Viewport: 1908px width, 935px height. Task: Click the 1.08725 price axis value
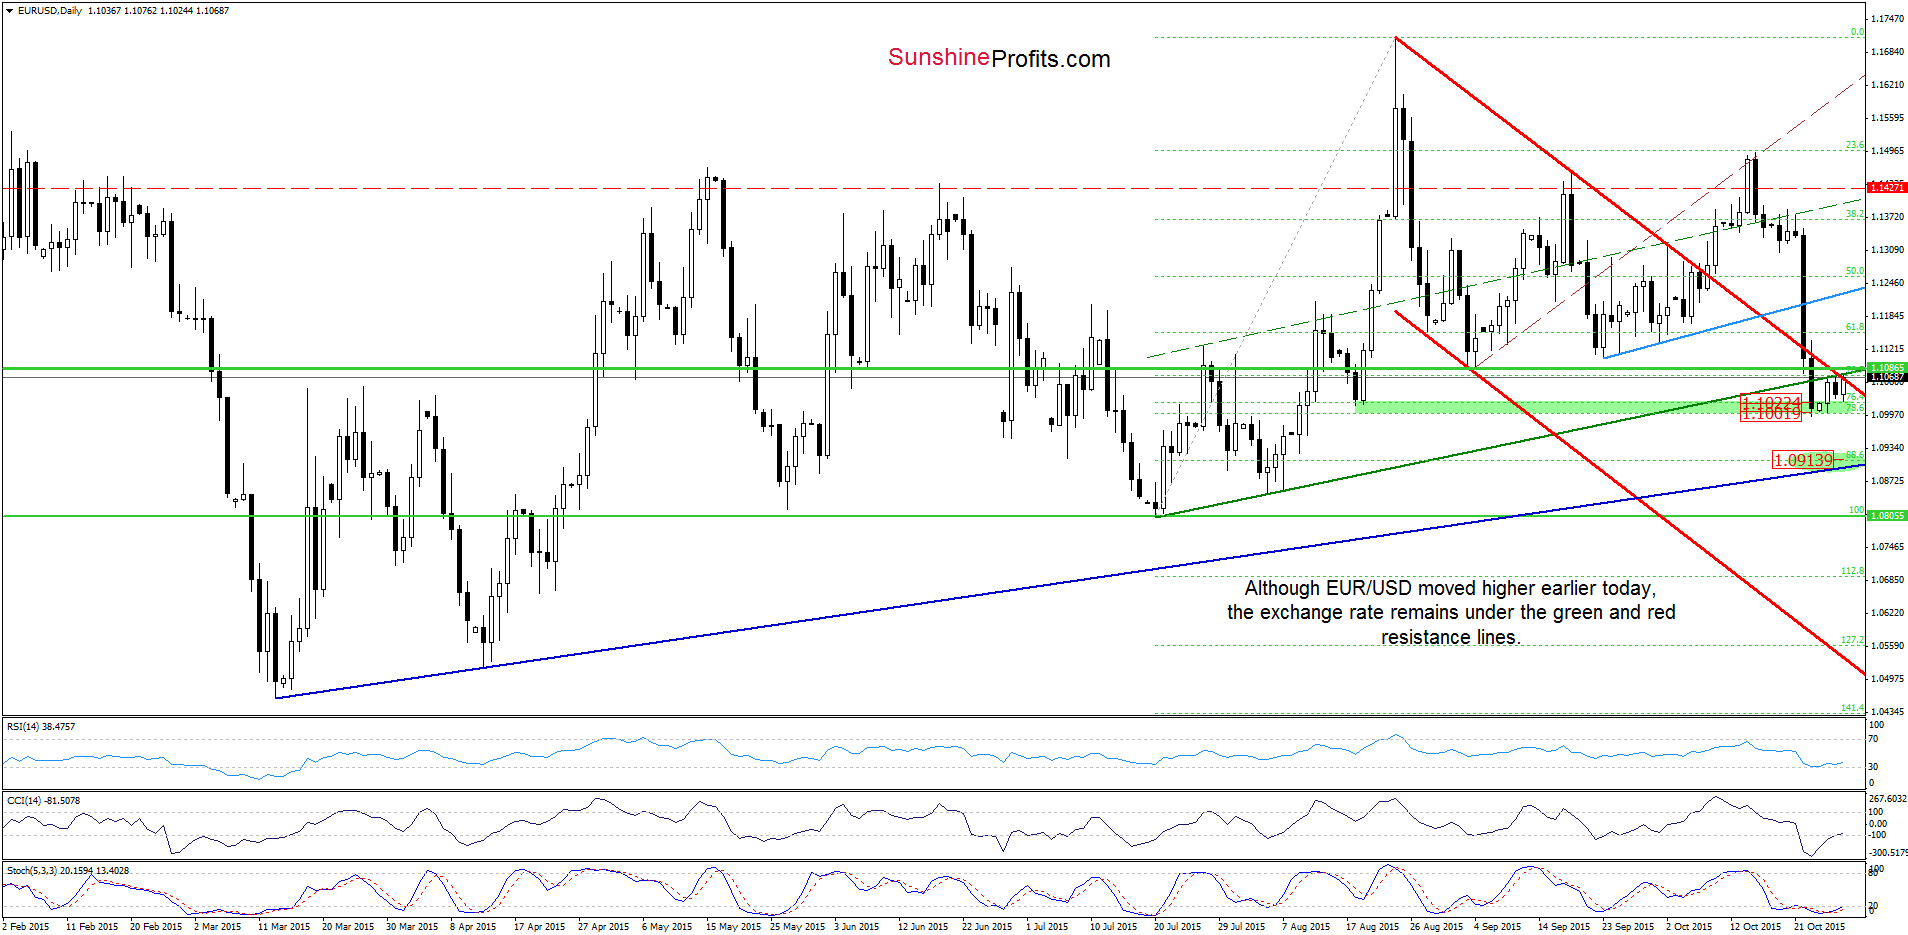click(x=1887, y=481)
